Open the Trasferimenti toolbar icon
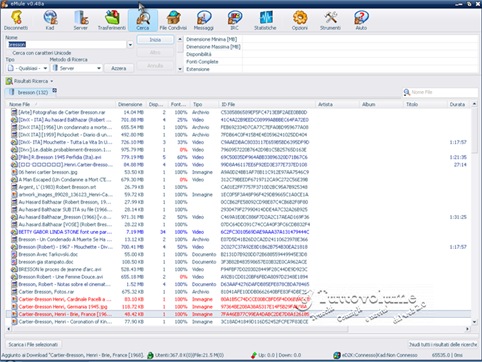The width and height of the screenshot is (482, 362). coord(112,20)
